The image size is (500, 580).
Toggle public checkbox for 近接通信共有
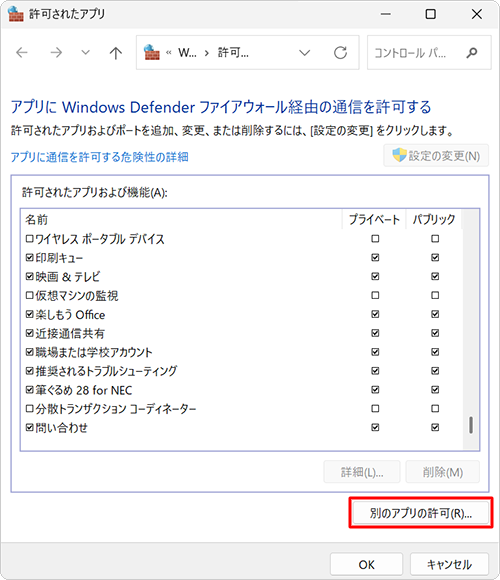click(x=435, y=333)
